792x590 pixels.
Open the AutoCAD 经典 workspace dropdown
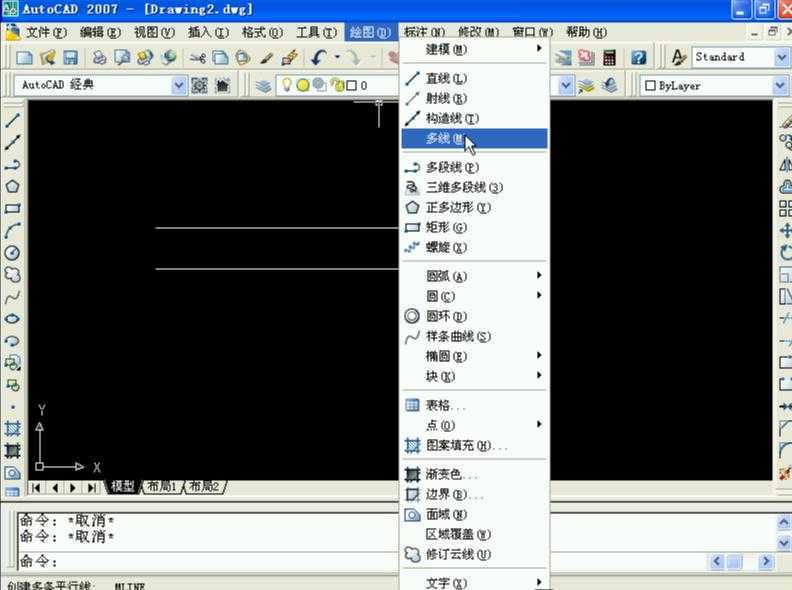[x=179, y=85]
